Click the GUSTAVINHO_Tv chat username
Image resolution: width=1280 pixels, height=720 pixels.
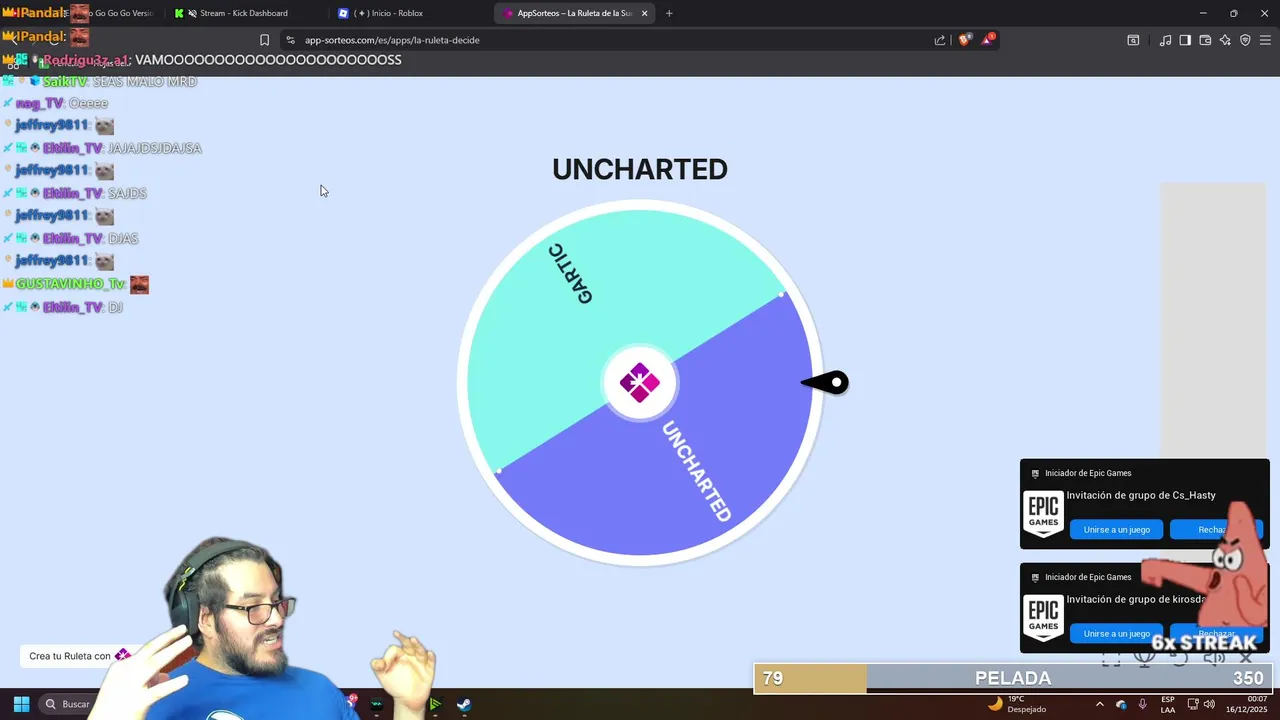(70, 284)
